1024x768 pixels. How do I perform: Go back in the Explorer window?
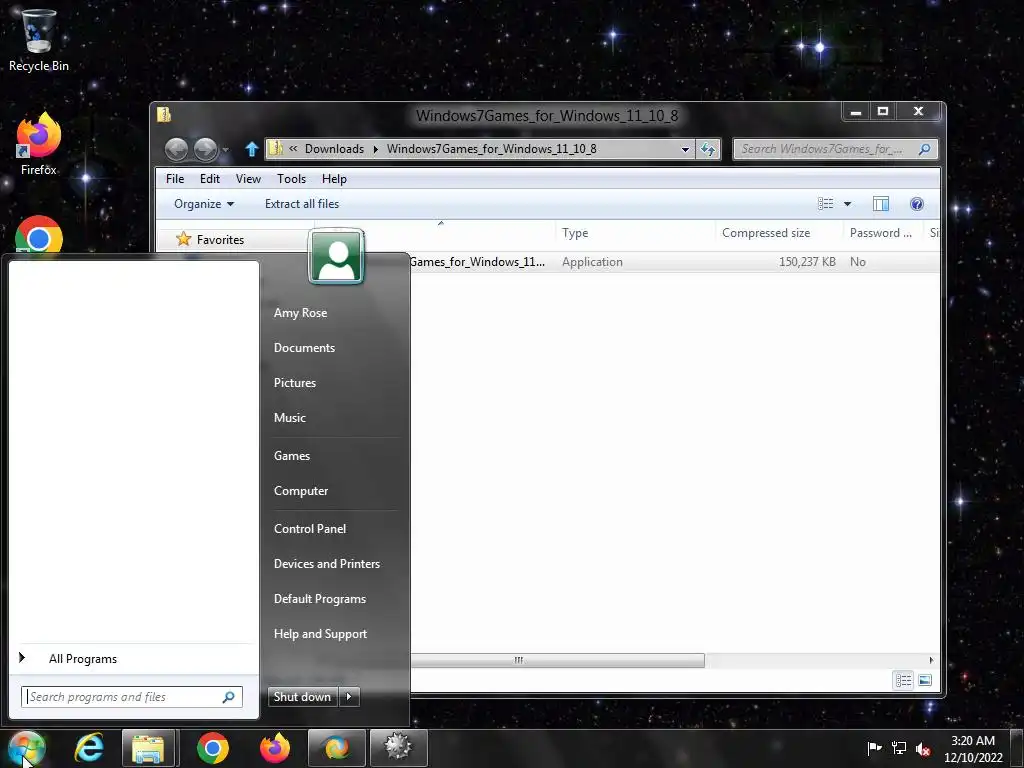pyautogui.click(x=176, y=150)
